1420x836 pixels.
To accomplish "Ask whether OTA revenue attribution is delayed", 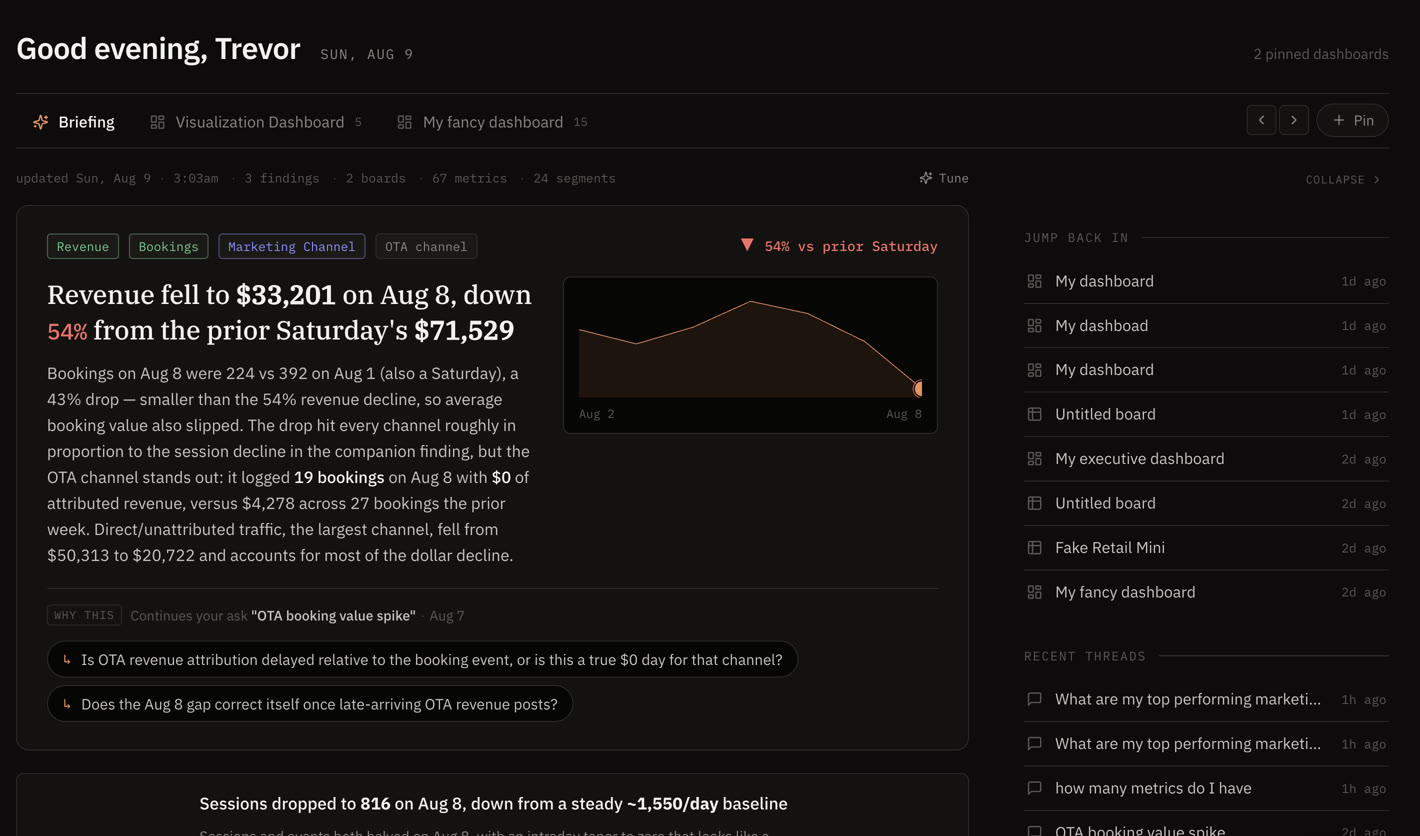I will point(422,659).
